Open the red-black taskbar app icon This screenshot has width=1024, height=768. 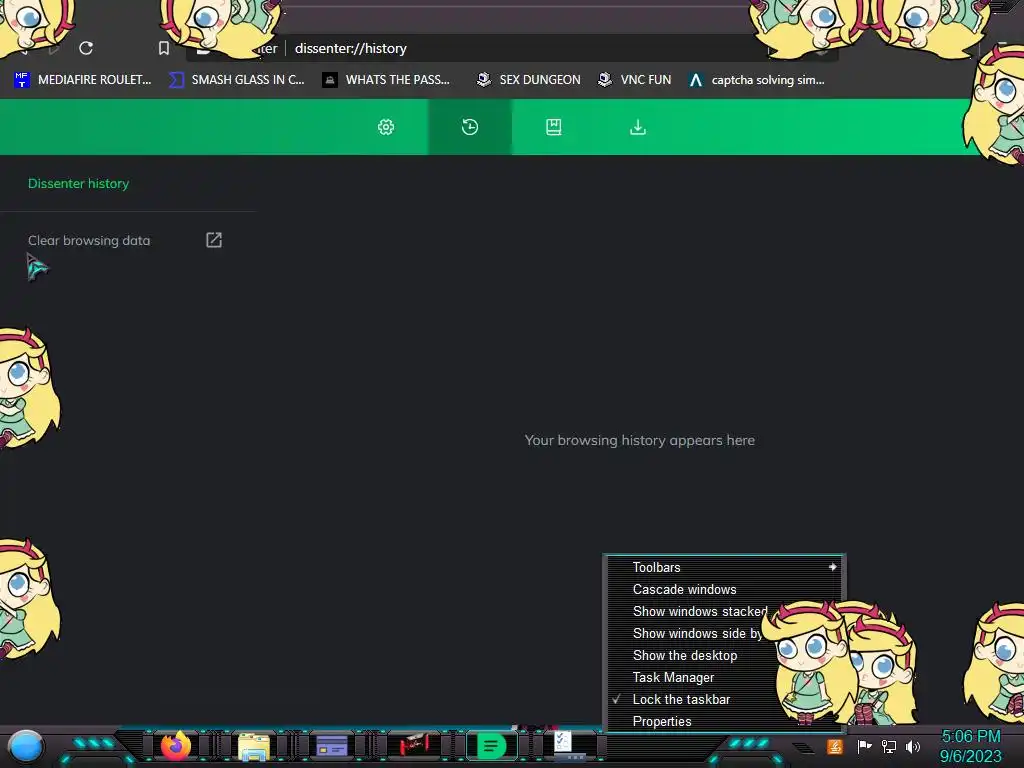tap(413, 744)
